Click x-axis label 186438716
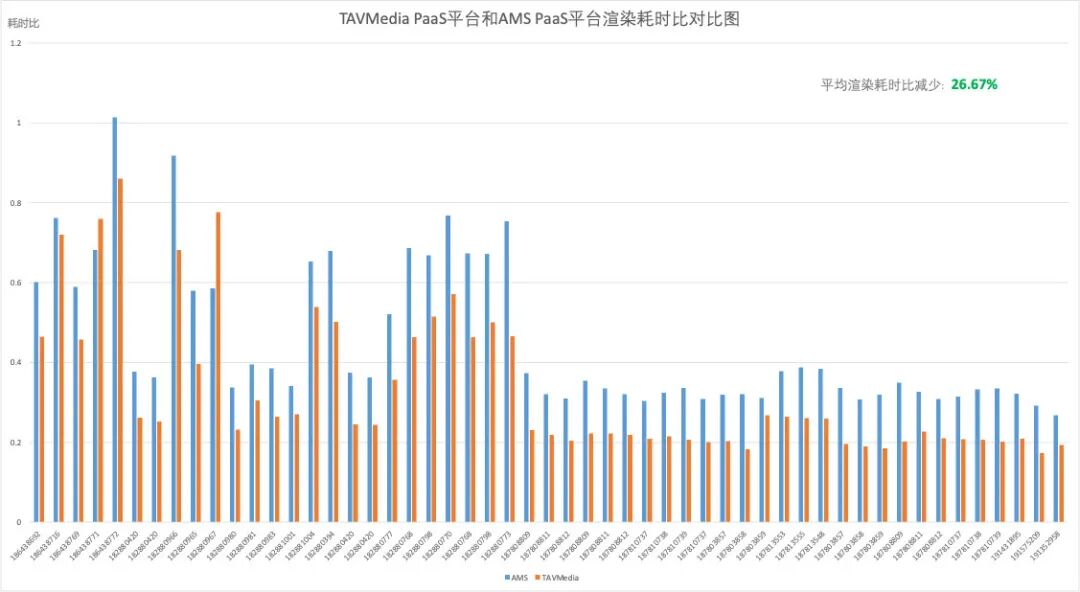The height and width of the screenshot is (592, 1080). click(x=45, y=544)
